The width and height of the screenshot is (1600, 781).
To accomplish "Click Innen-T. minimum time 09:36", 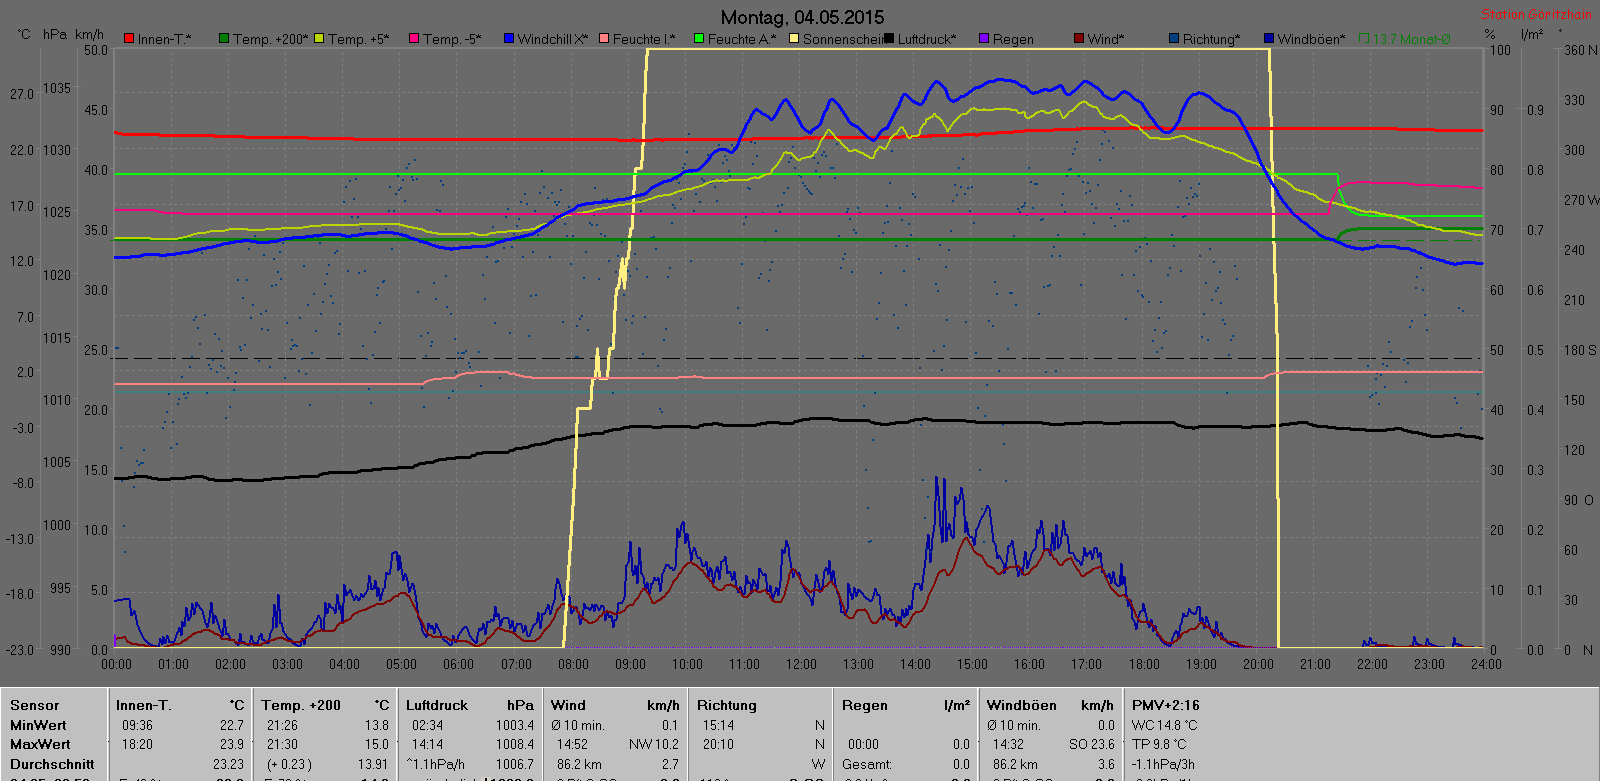I will click(x=137, y=725).
